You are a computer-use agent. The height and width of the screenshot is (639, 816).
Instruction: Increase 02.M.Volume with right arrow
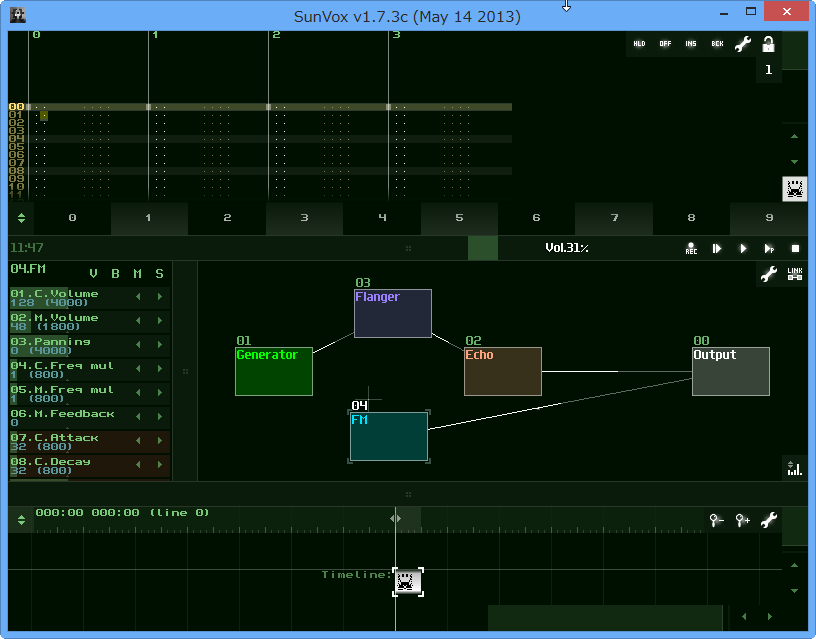160,321
